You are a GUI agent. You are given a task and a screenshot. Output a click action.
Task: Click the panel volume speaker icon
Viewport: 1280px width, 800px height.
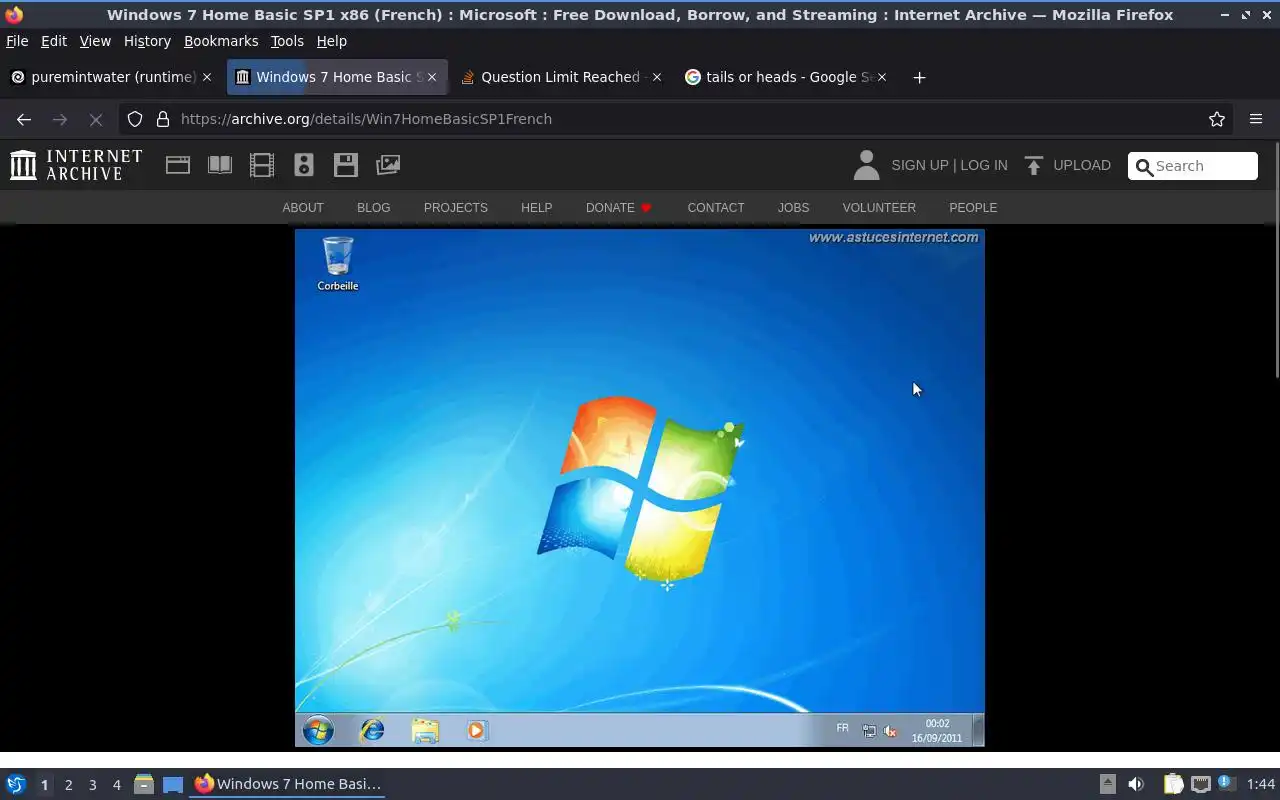tap(1136, 784)
